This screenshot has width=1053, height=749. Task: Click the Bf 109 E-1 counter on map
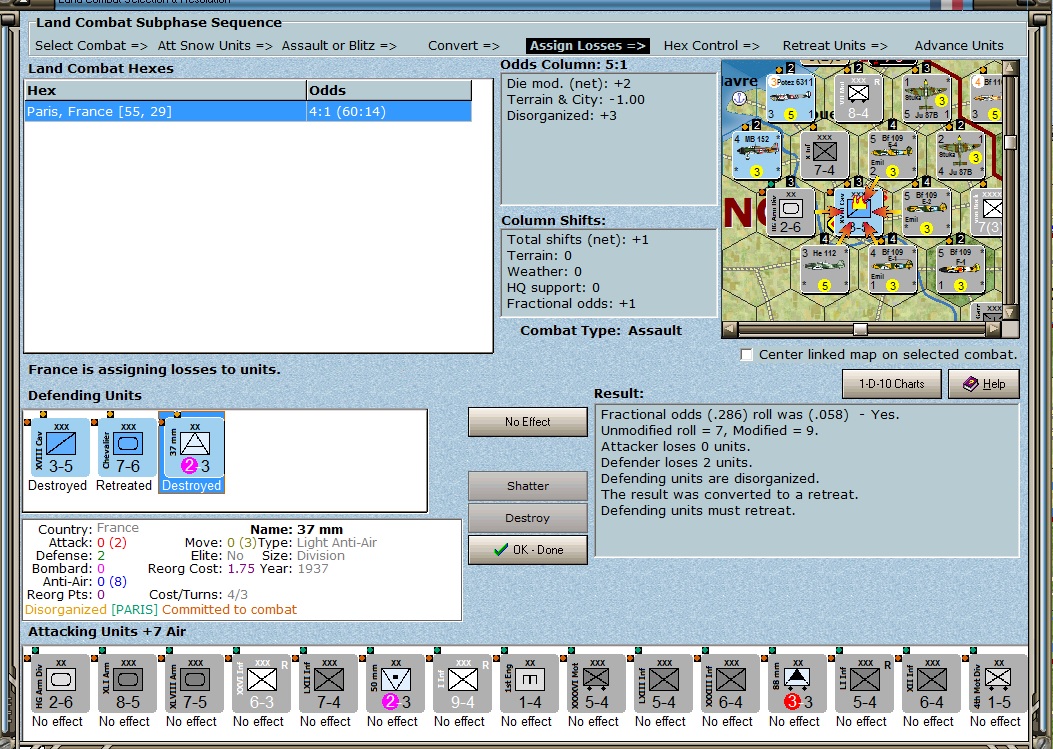[x=892, y=269]
